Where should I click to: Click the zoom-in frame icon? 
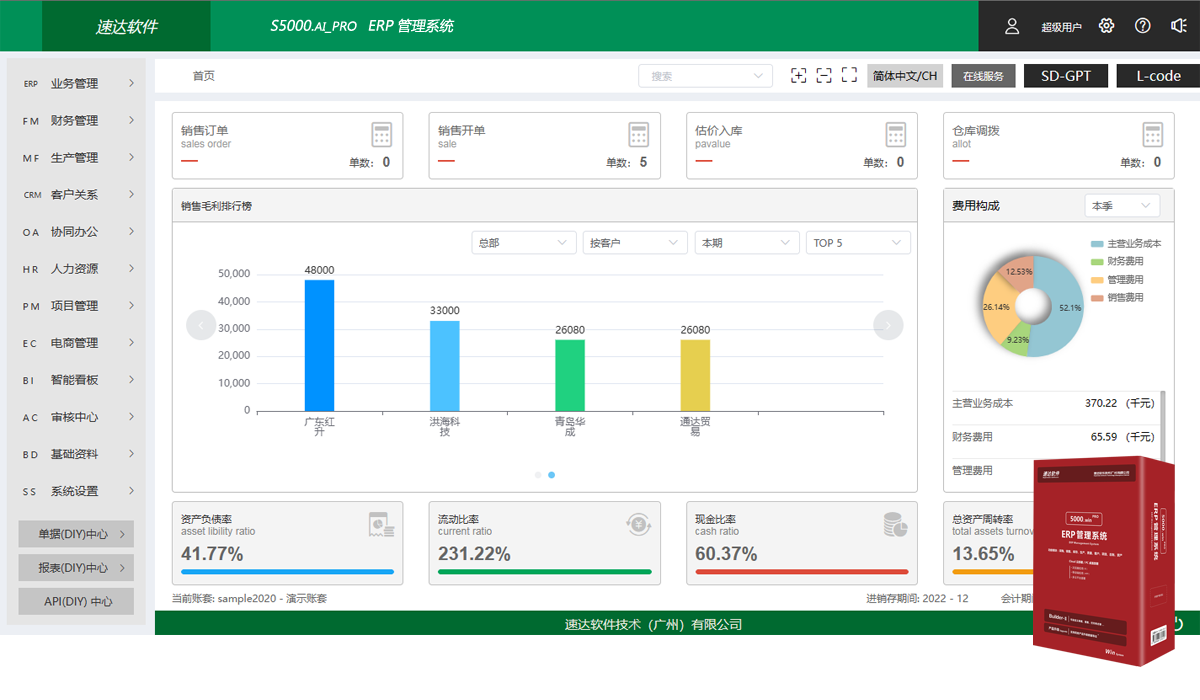[798, 75]
